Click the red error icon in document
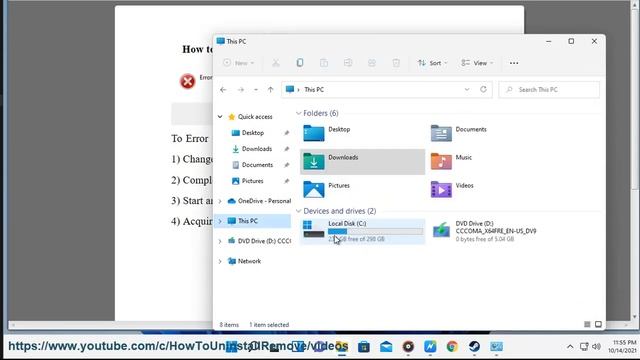The image size is (640, 360). (x=187, y=81)
